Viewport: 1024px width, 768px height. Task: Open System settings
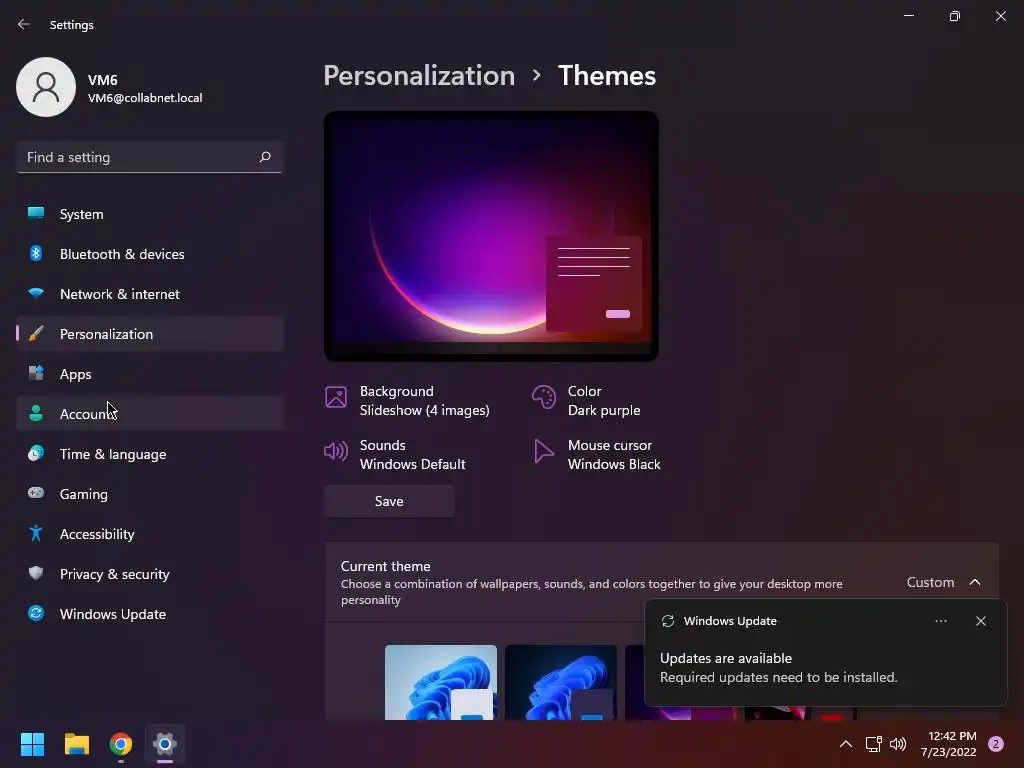pyautogui.click(x=150, y=214)
